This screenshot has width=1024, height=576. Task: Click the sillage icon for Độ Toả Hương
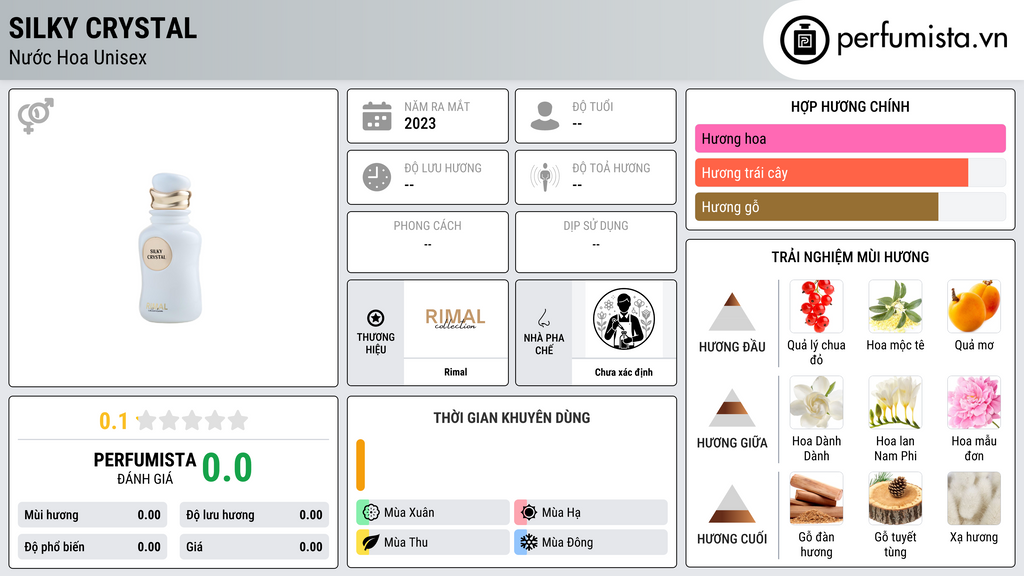[x=545, y=177]
